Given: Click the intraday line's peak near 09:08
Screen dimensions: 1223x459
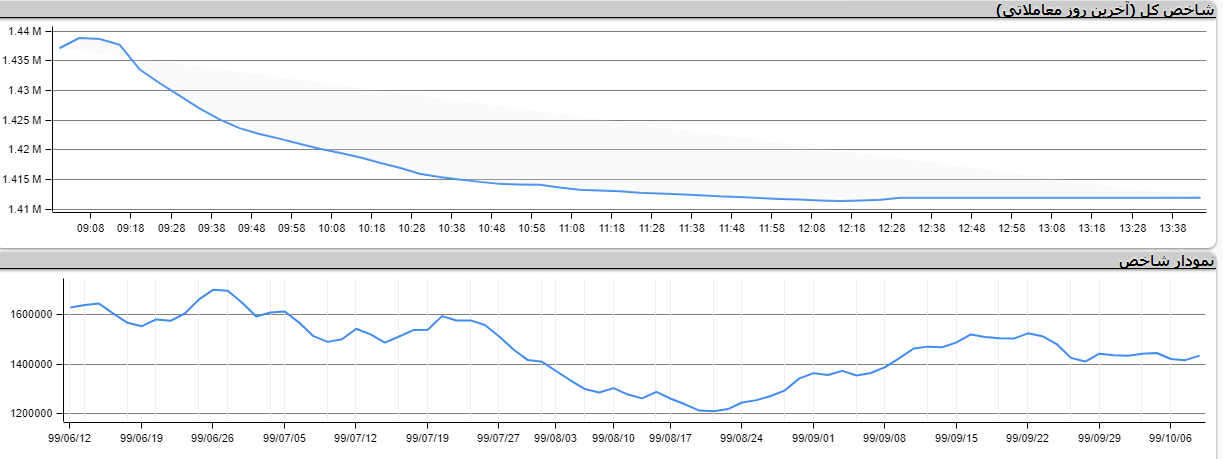Looking at the screenshot, I should tap(80, 38).
